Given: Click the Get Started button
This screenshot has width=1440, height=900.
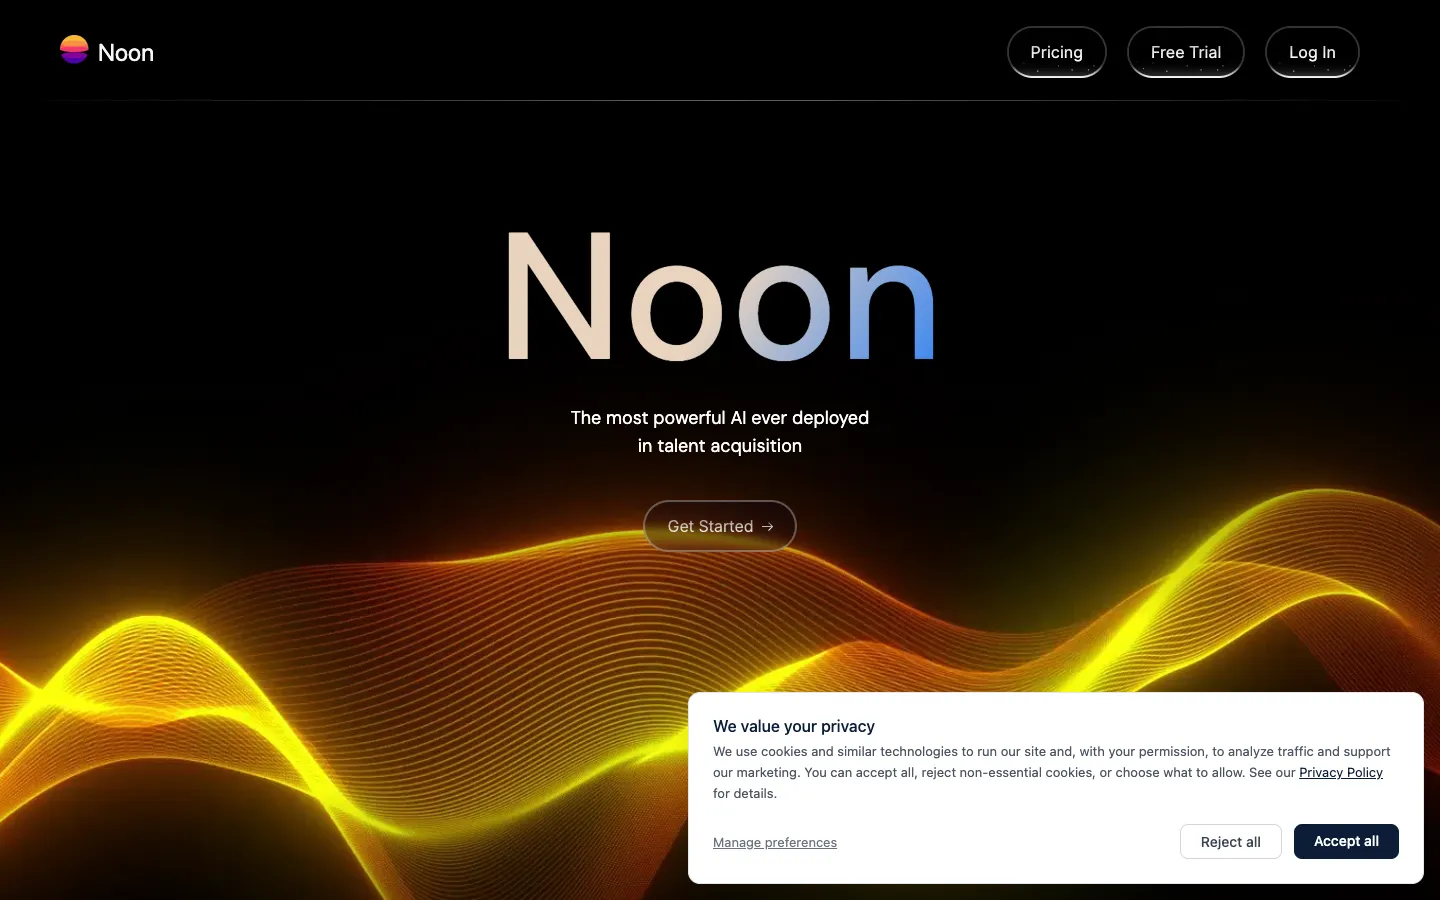Looking at the screenshot, I should point(720,526).
